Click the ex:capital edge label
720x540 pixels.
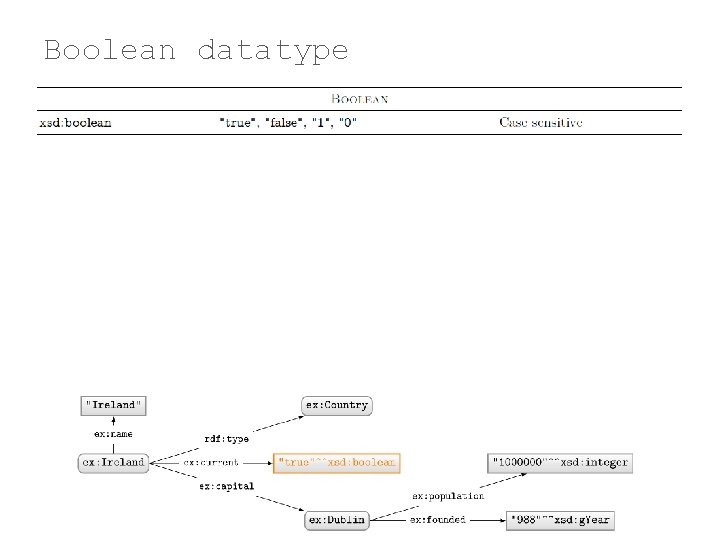tap(226, 486)
